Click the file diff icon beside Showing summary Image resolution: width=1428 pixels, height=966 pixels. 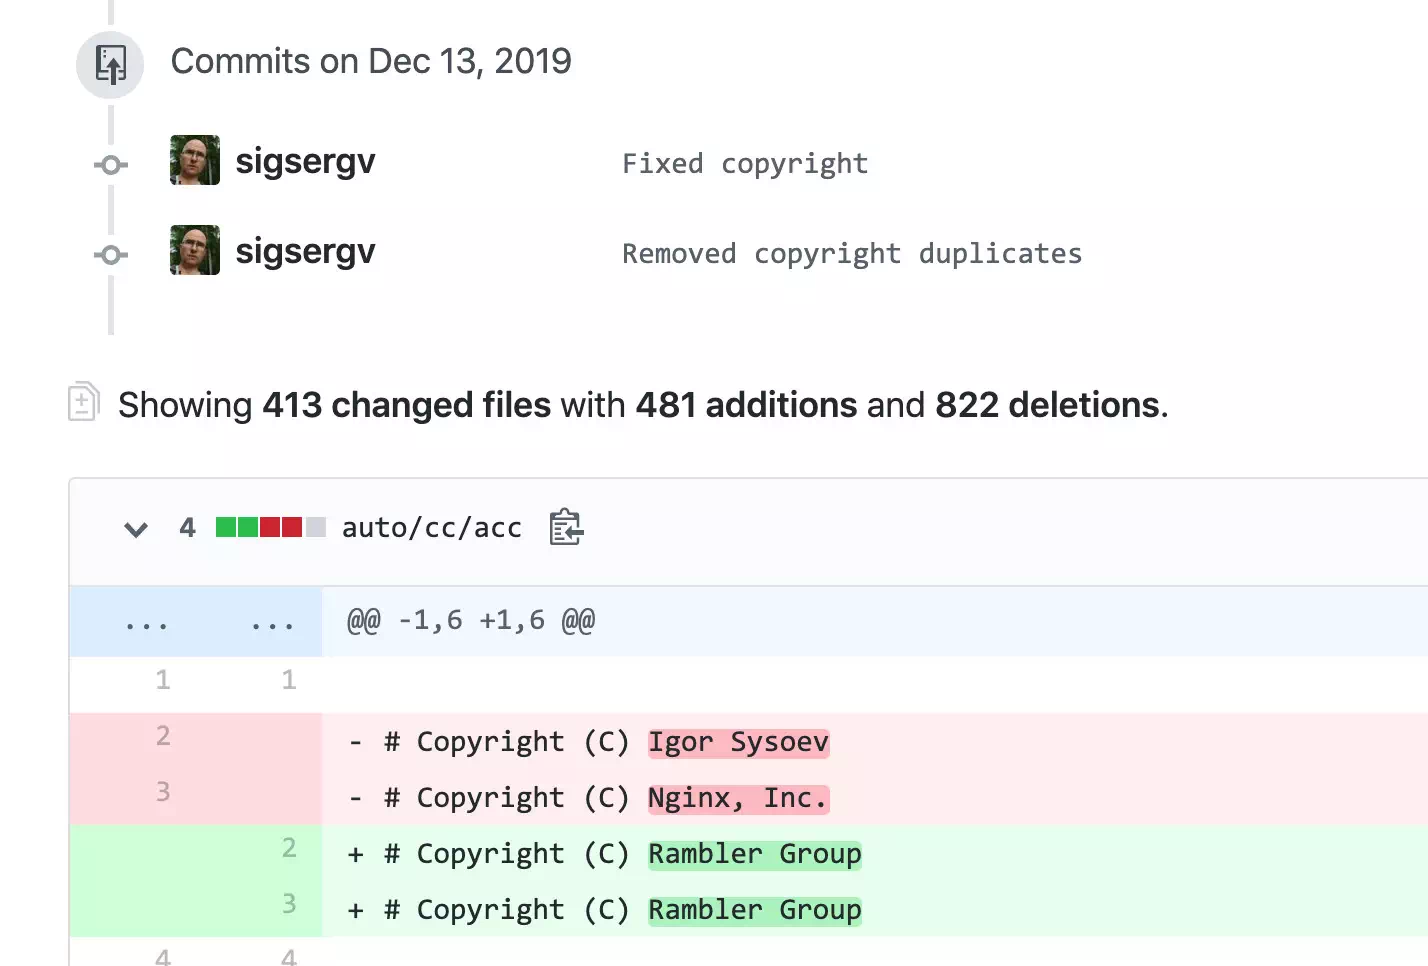pyautogui.click(x=83, y=402)
